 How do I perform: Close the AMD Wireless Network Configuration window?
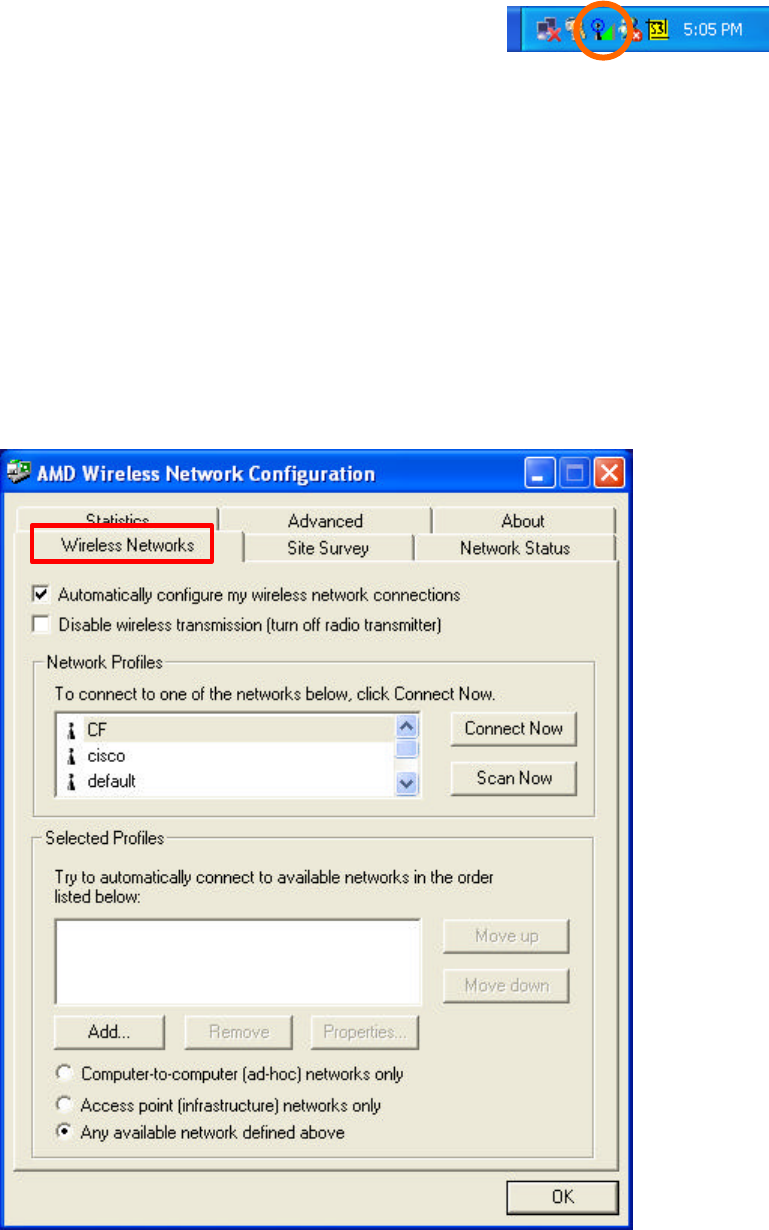coord(609,473)
